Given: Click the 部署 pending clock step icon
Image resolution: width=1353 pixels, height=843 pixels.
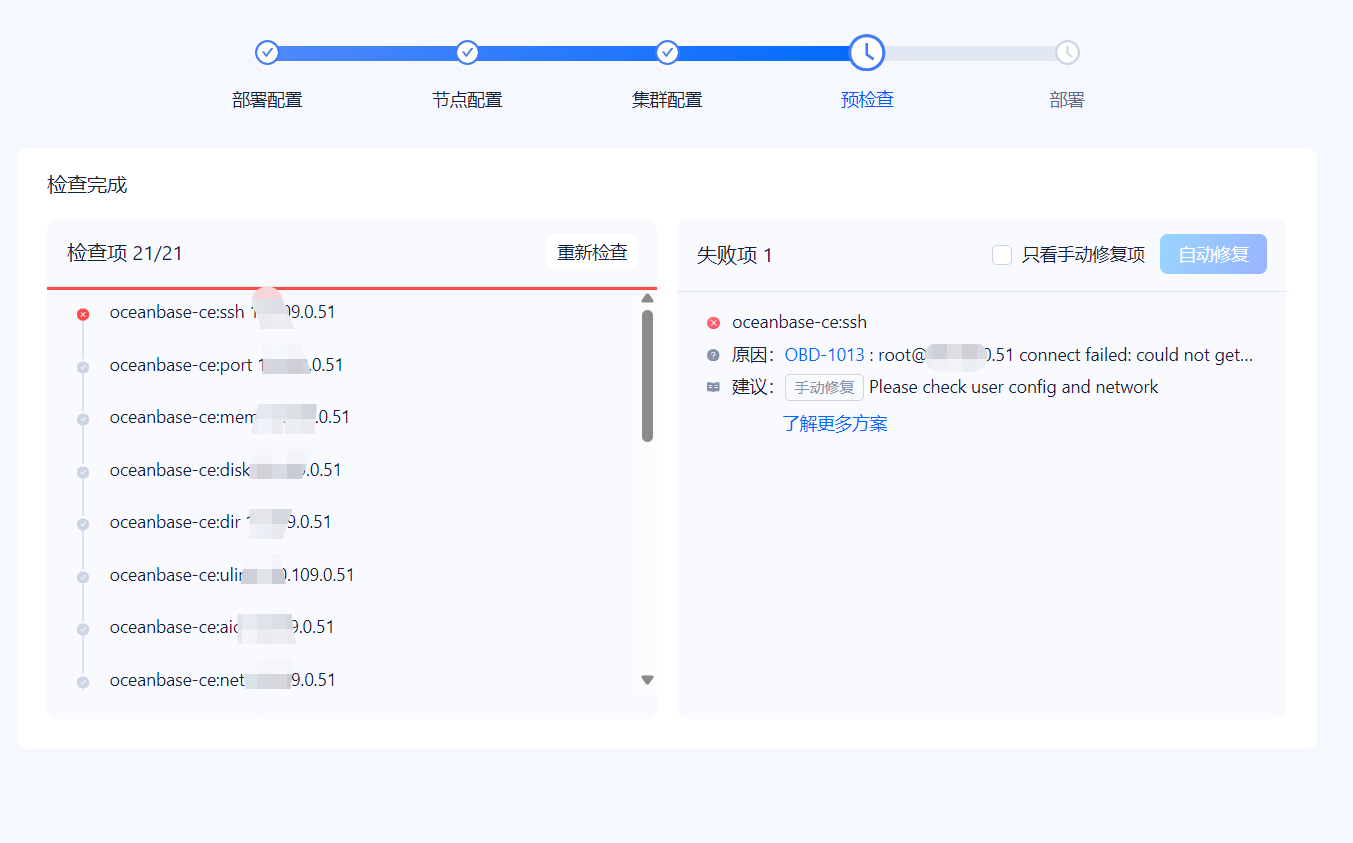Looking at the screenshot, I should point(1067,52).
